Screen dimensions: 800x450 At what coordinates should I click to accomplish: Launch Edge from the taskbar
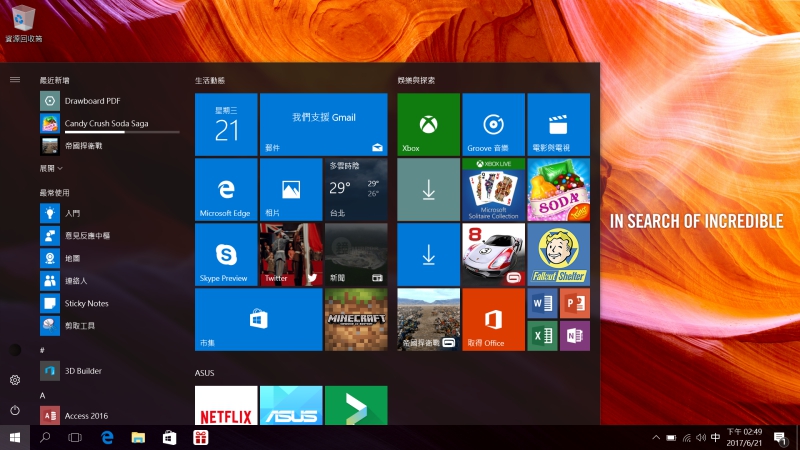107,438
